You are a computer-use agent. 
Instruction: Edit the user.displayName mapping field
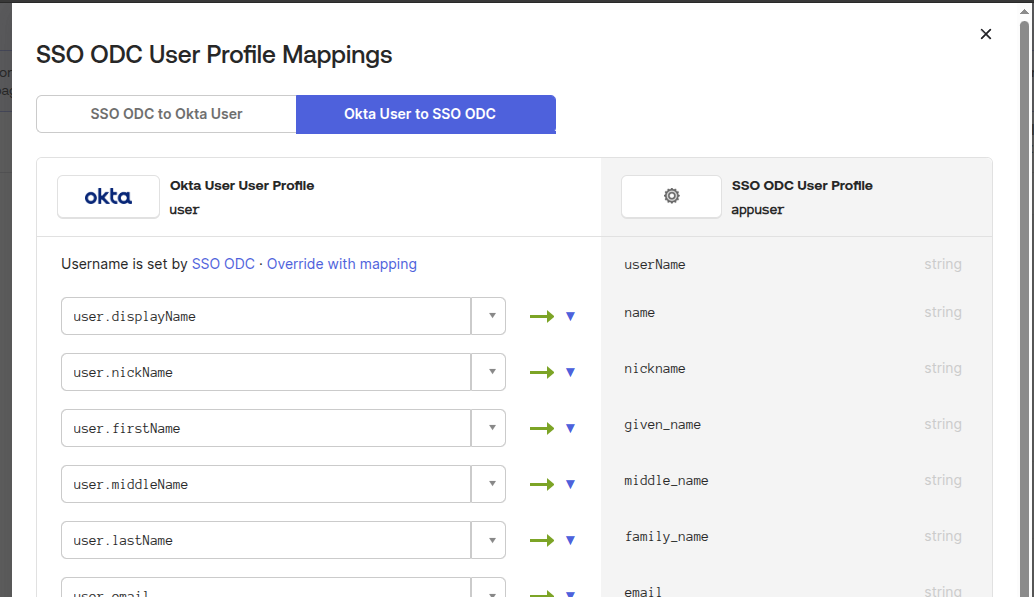click(x=266, y=316)
